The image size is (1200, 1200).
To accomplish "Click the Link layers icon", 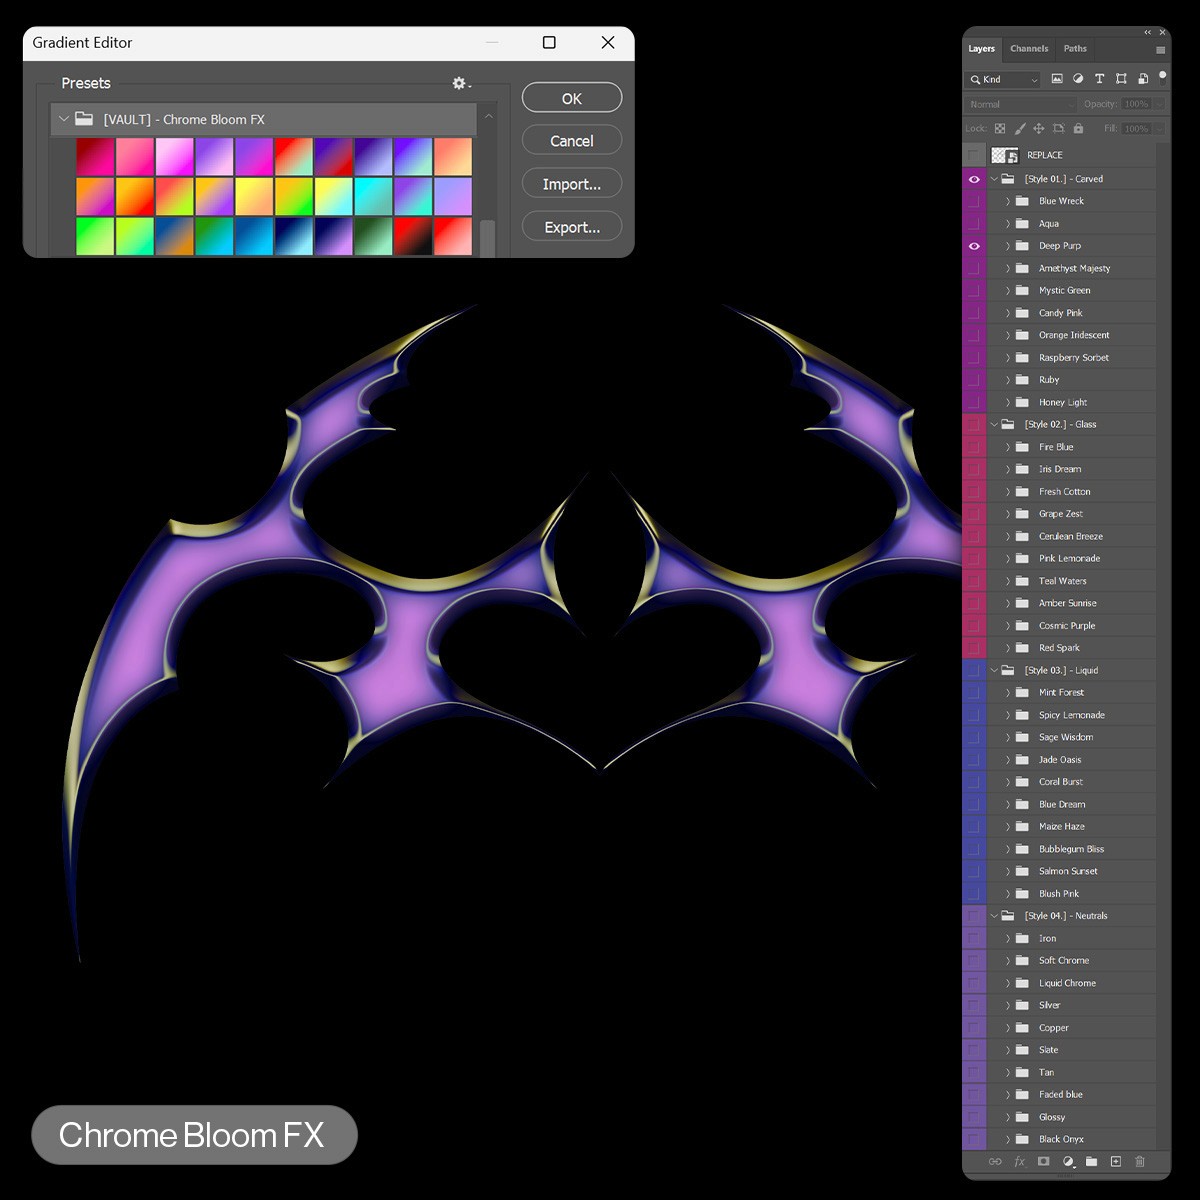I will coord(995,1162).
